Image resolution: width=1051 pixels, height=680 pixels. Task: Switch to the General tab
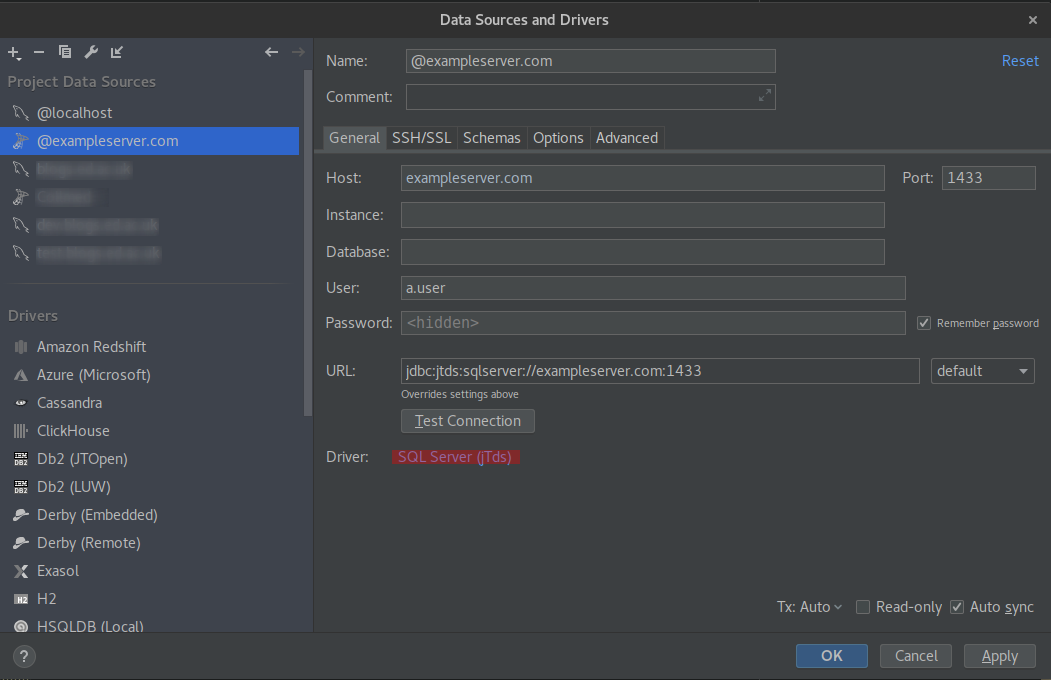click(x=355, y=138)
